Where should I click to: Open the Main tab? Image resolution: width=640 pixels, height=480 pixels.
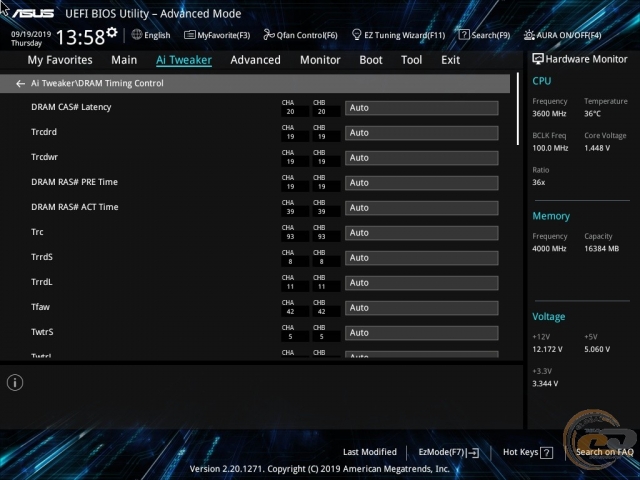(x=124, y=60)
